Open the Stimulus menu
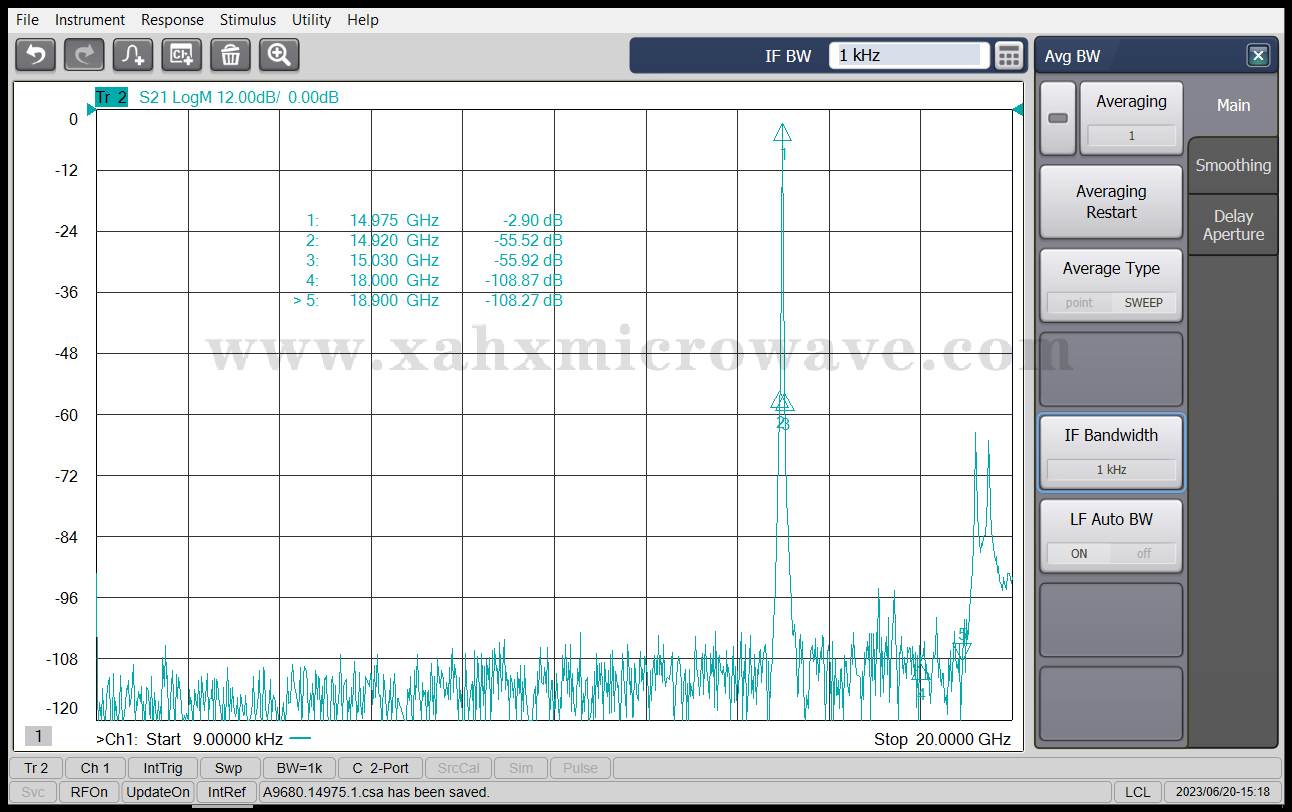This screenshot has height=812, width=1292. 248,20
